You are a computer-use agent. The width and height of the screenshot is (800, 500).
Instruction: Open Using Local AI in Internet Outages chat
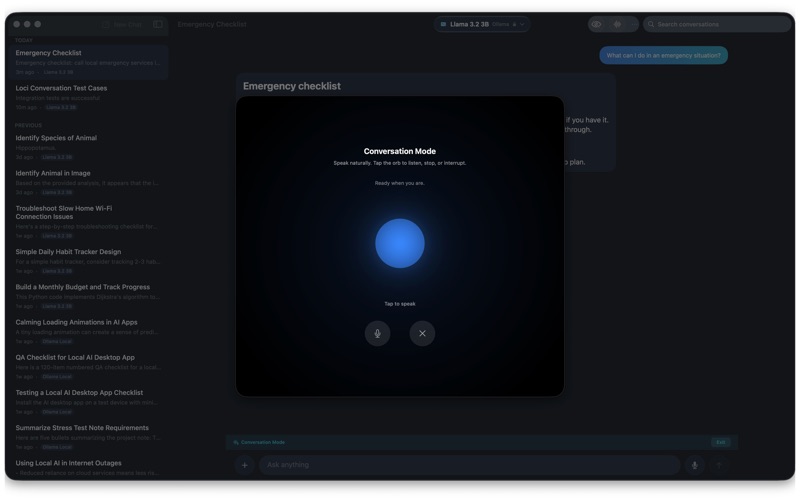click(88, 467)
